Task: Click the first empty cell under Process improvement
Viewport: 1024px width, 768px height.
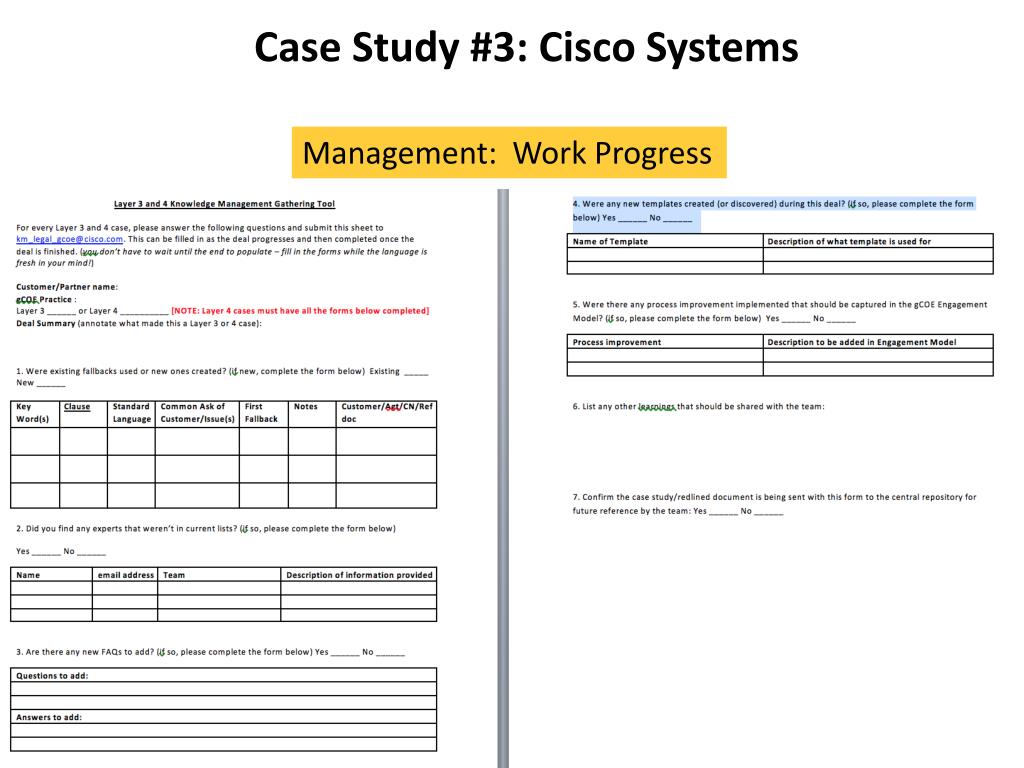Action: pyautogui.click(x=665, y=355)
